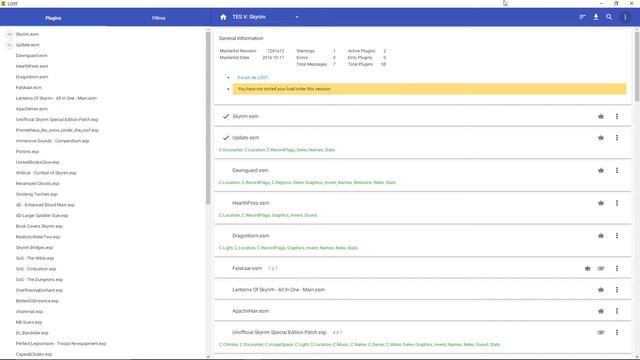Click the crown icon on ApachiiHair.esm card
The height and width of the screenshot is (360, 640).
(601, 311)
